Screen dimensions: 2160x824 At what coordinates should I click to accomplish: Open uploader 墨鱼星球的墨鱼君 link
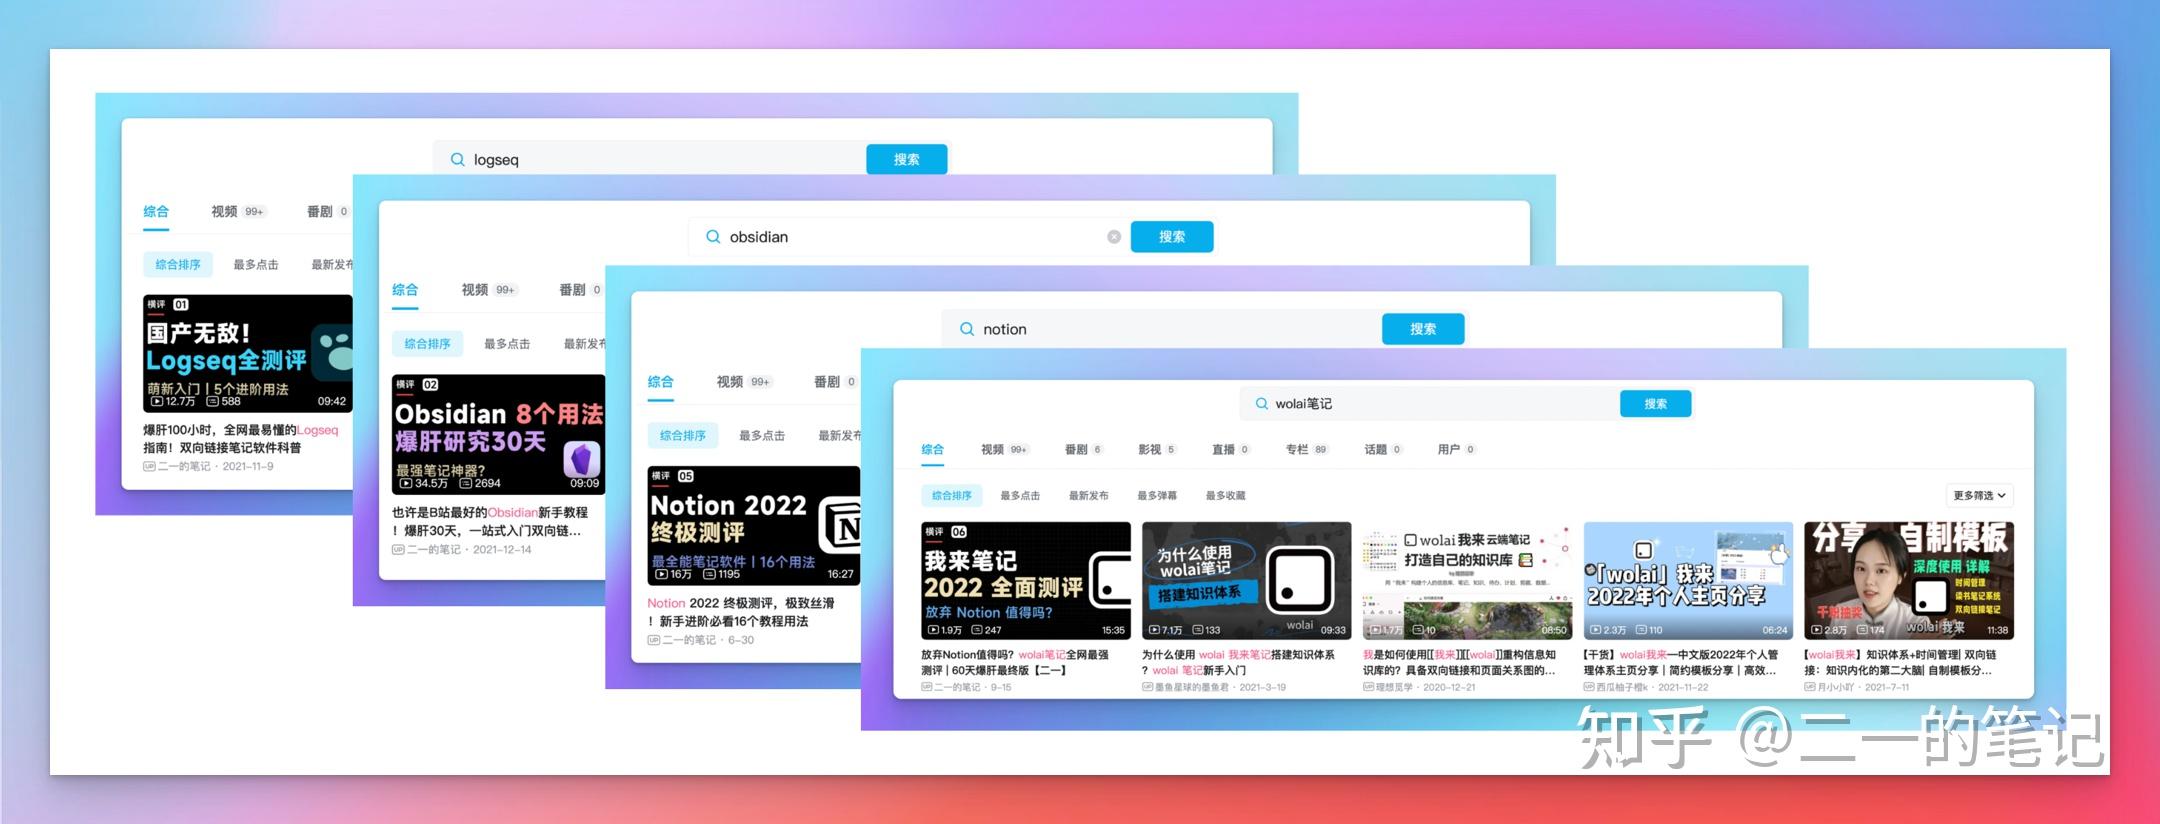click(x=1191, y=688)
